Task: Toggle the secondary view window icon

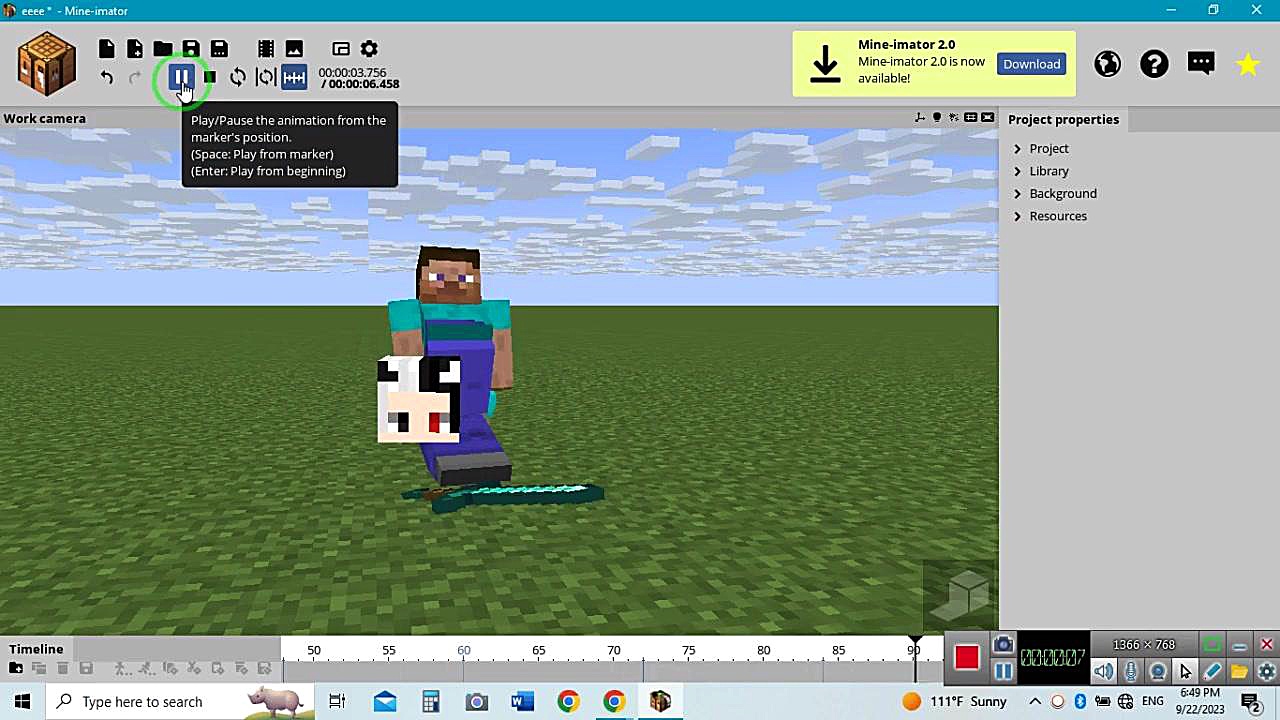Action: (x=341, y=49)
